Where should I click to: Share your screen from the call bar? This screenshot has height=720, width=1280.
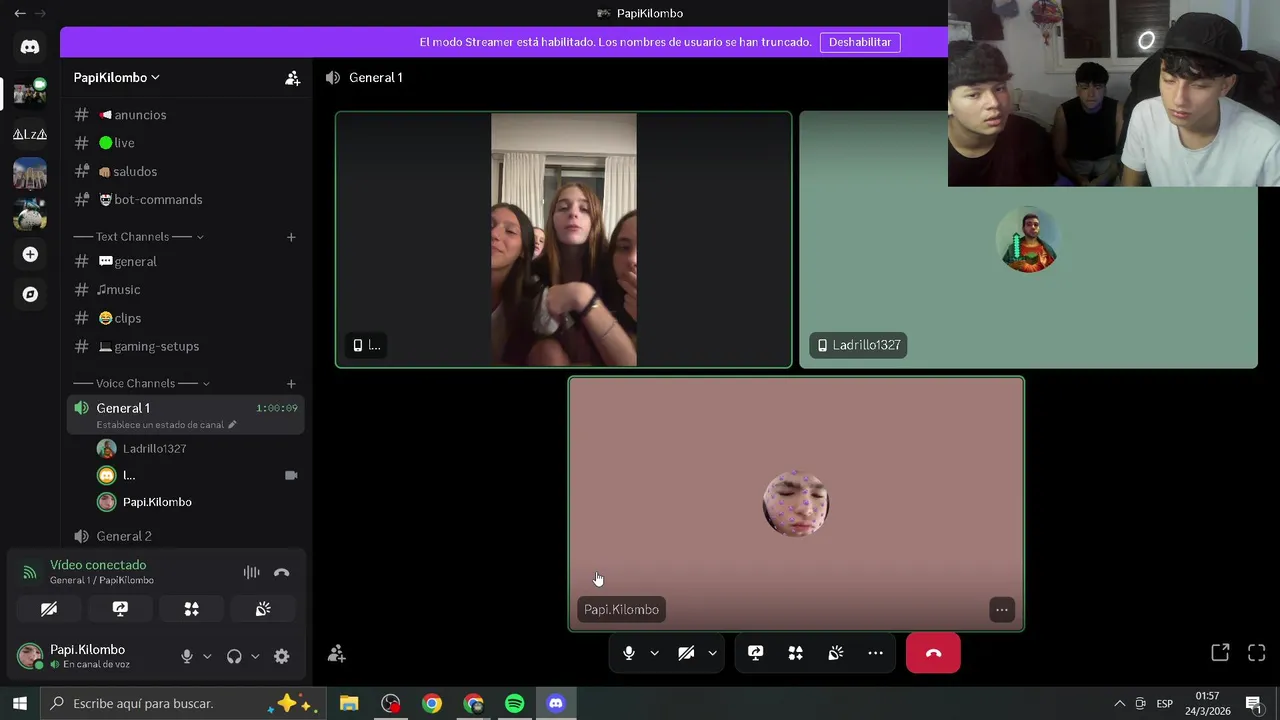(756, 653)
